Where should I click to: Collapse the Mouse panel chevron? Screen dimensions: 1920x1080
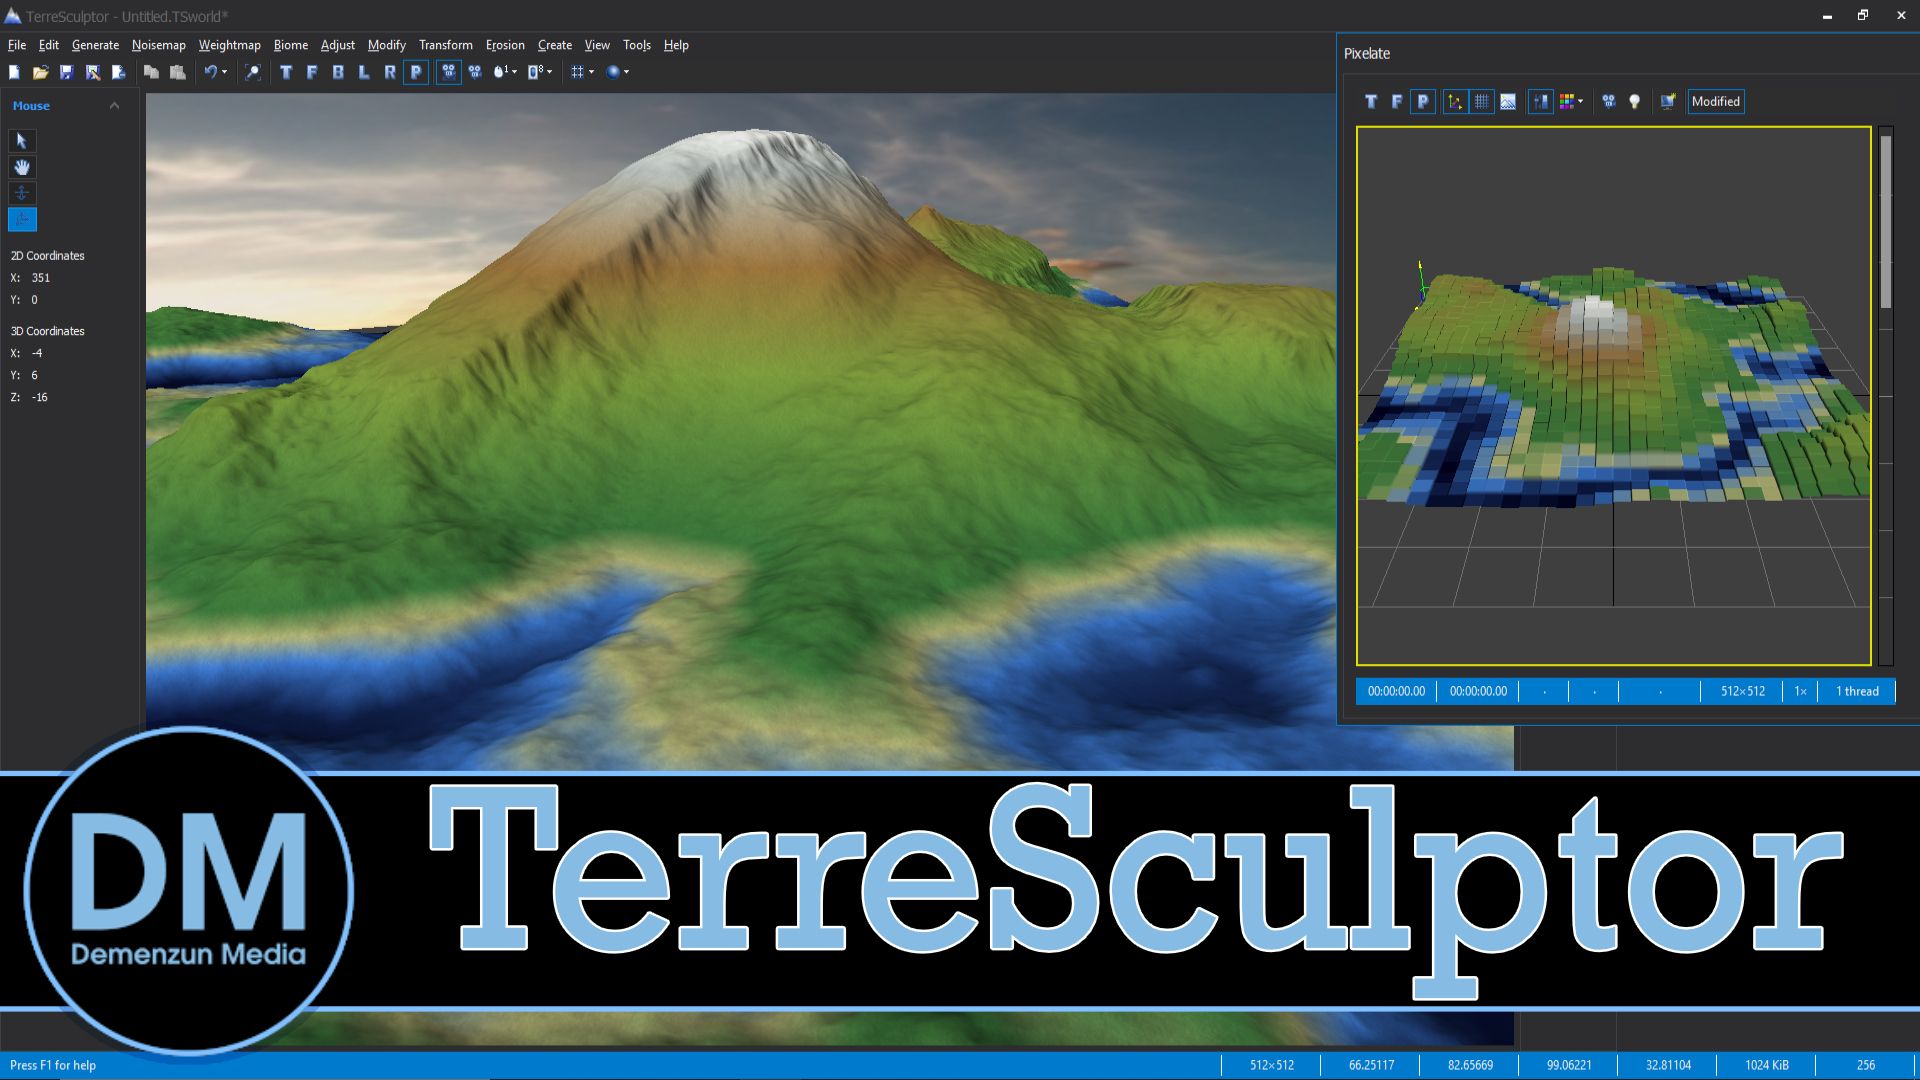pyautogui.click(x=114, y=106)
